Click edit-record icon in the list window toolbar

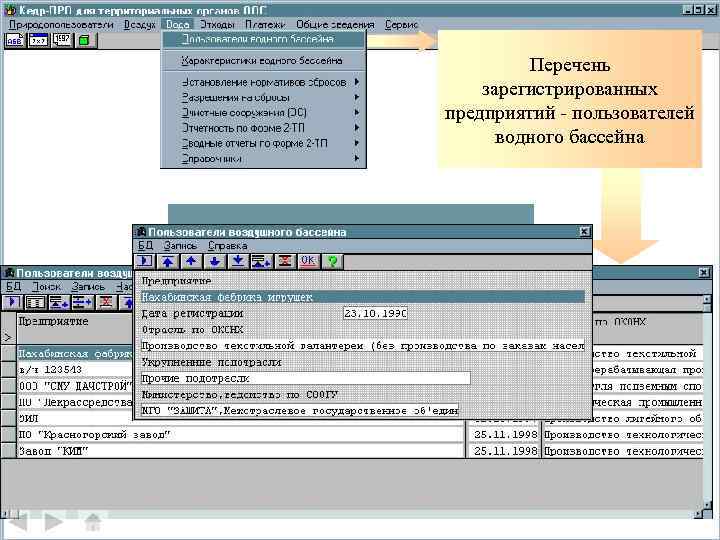tap(83, 303)
